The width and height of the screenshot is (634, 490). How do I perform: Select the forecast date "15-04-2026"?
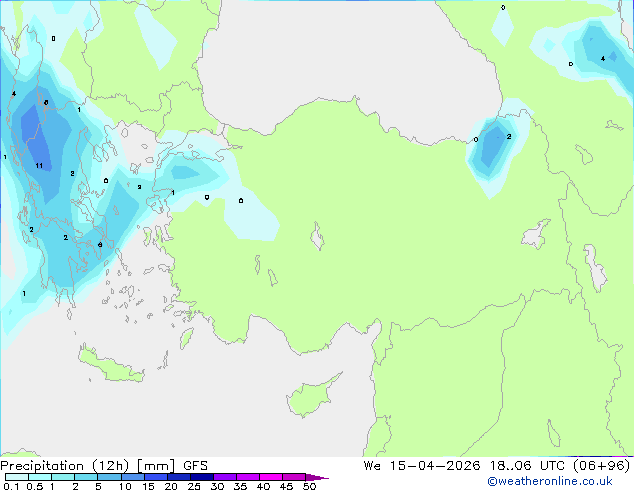pyautogui.click(x=435, y=466)
